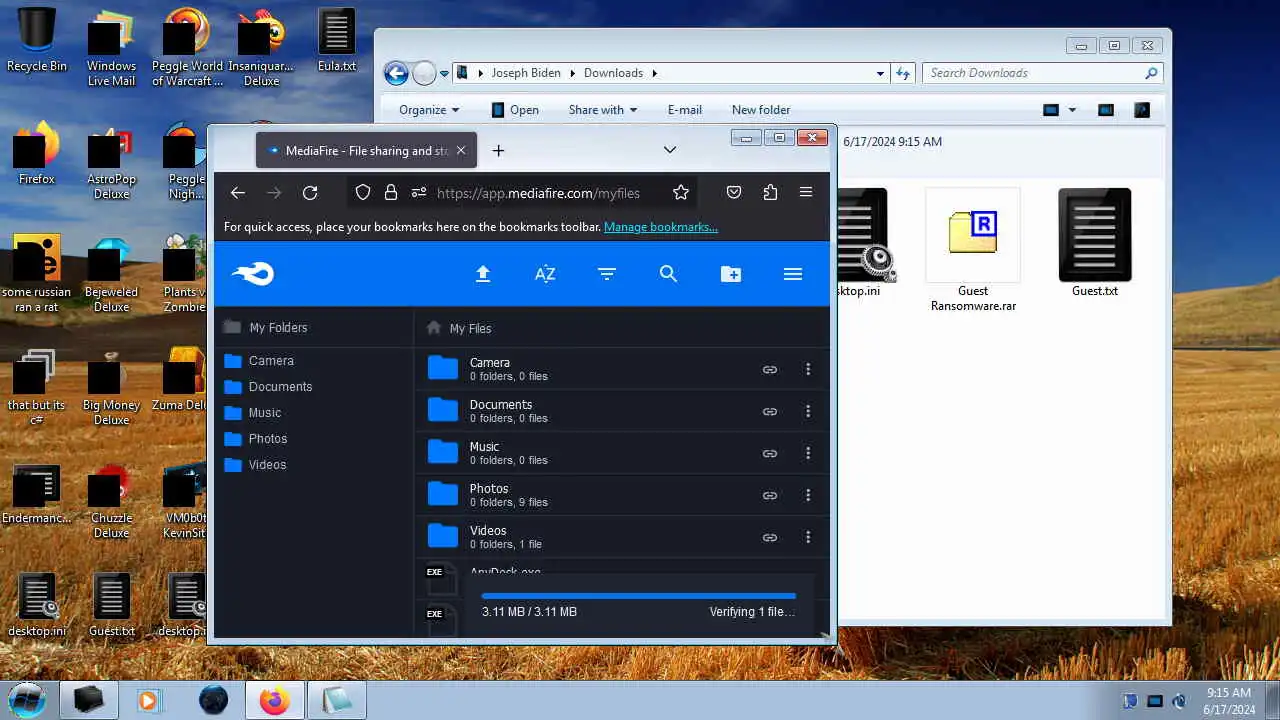Open the Videos folder row in file list
The image size is (1280, 720).
pyautogui.click(x=621, y=537)
